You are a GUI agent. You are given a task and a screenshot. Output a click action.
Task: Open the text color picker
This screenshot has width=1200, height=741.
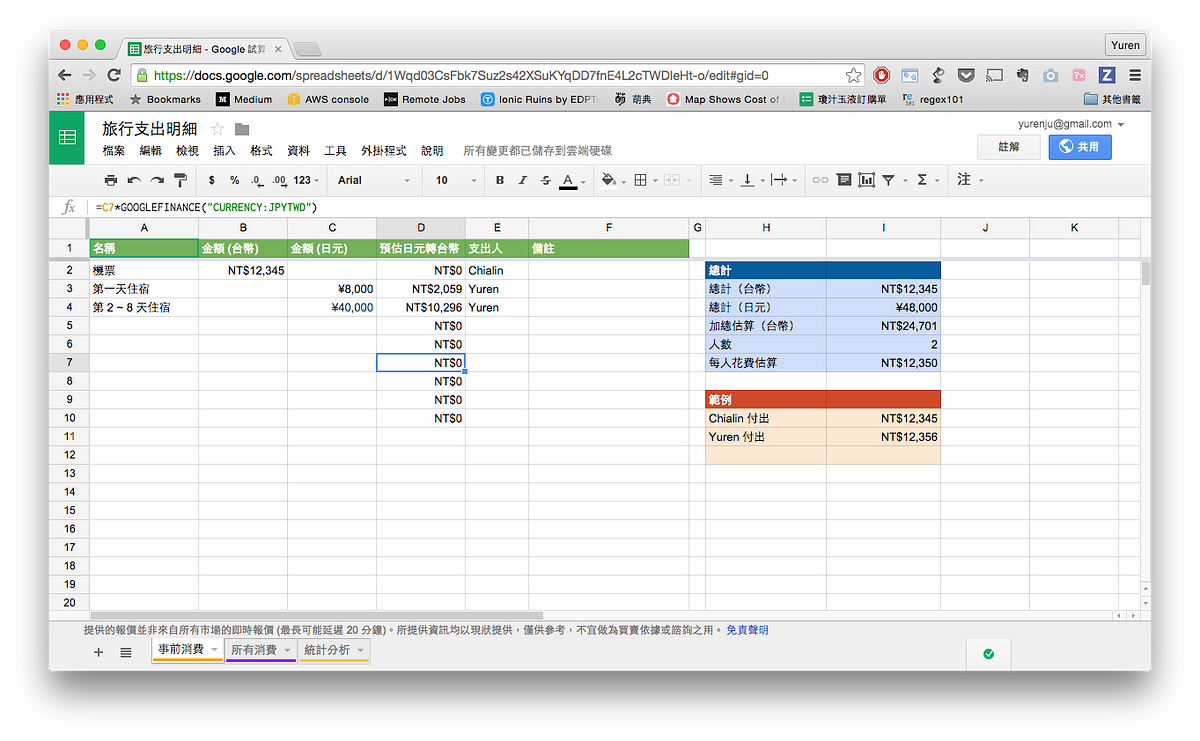click(568, 180)
